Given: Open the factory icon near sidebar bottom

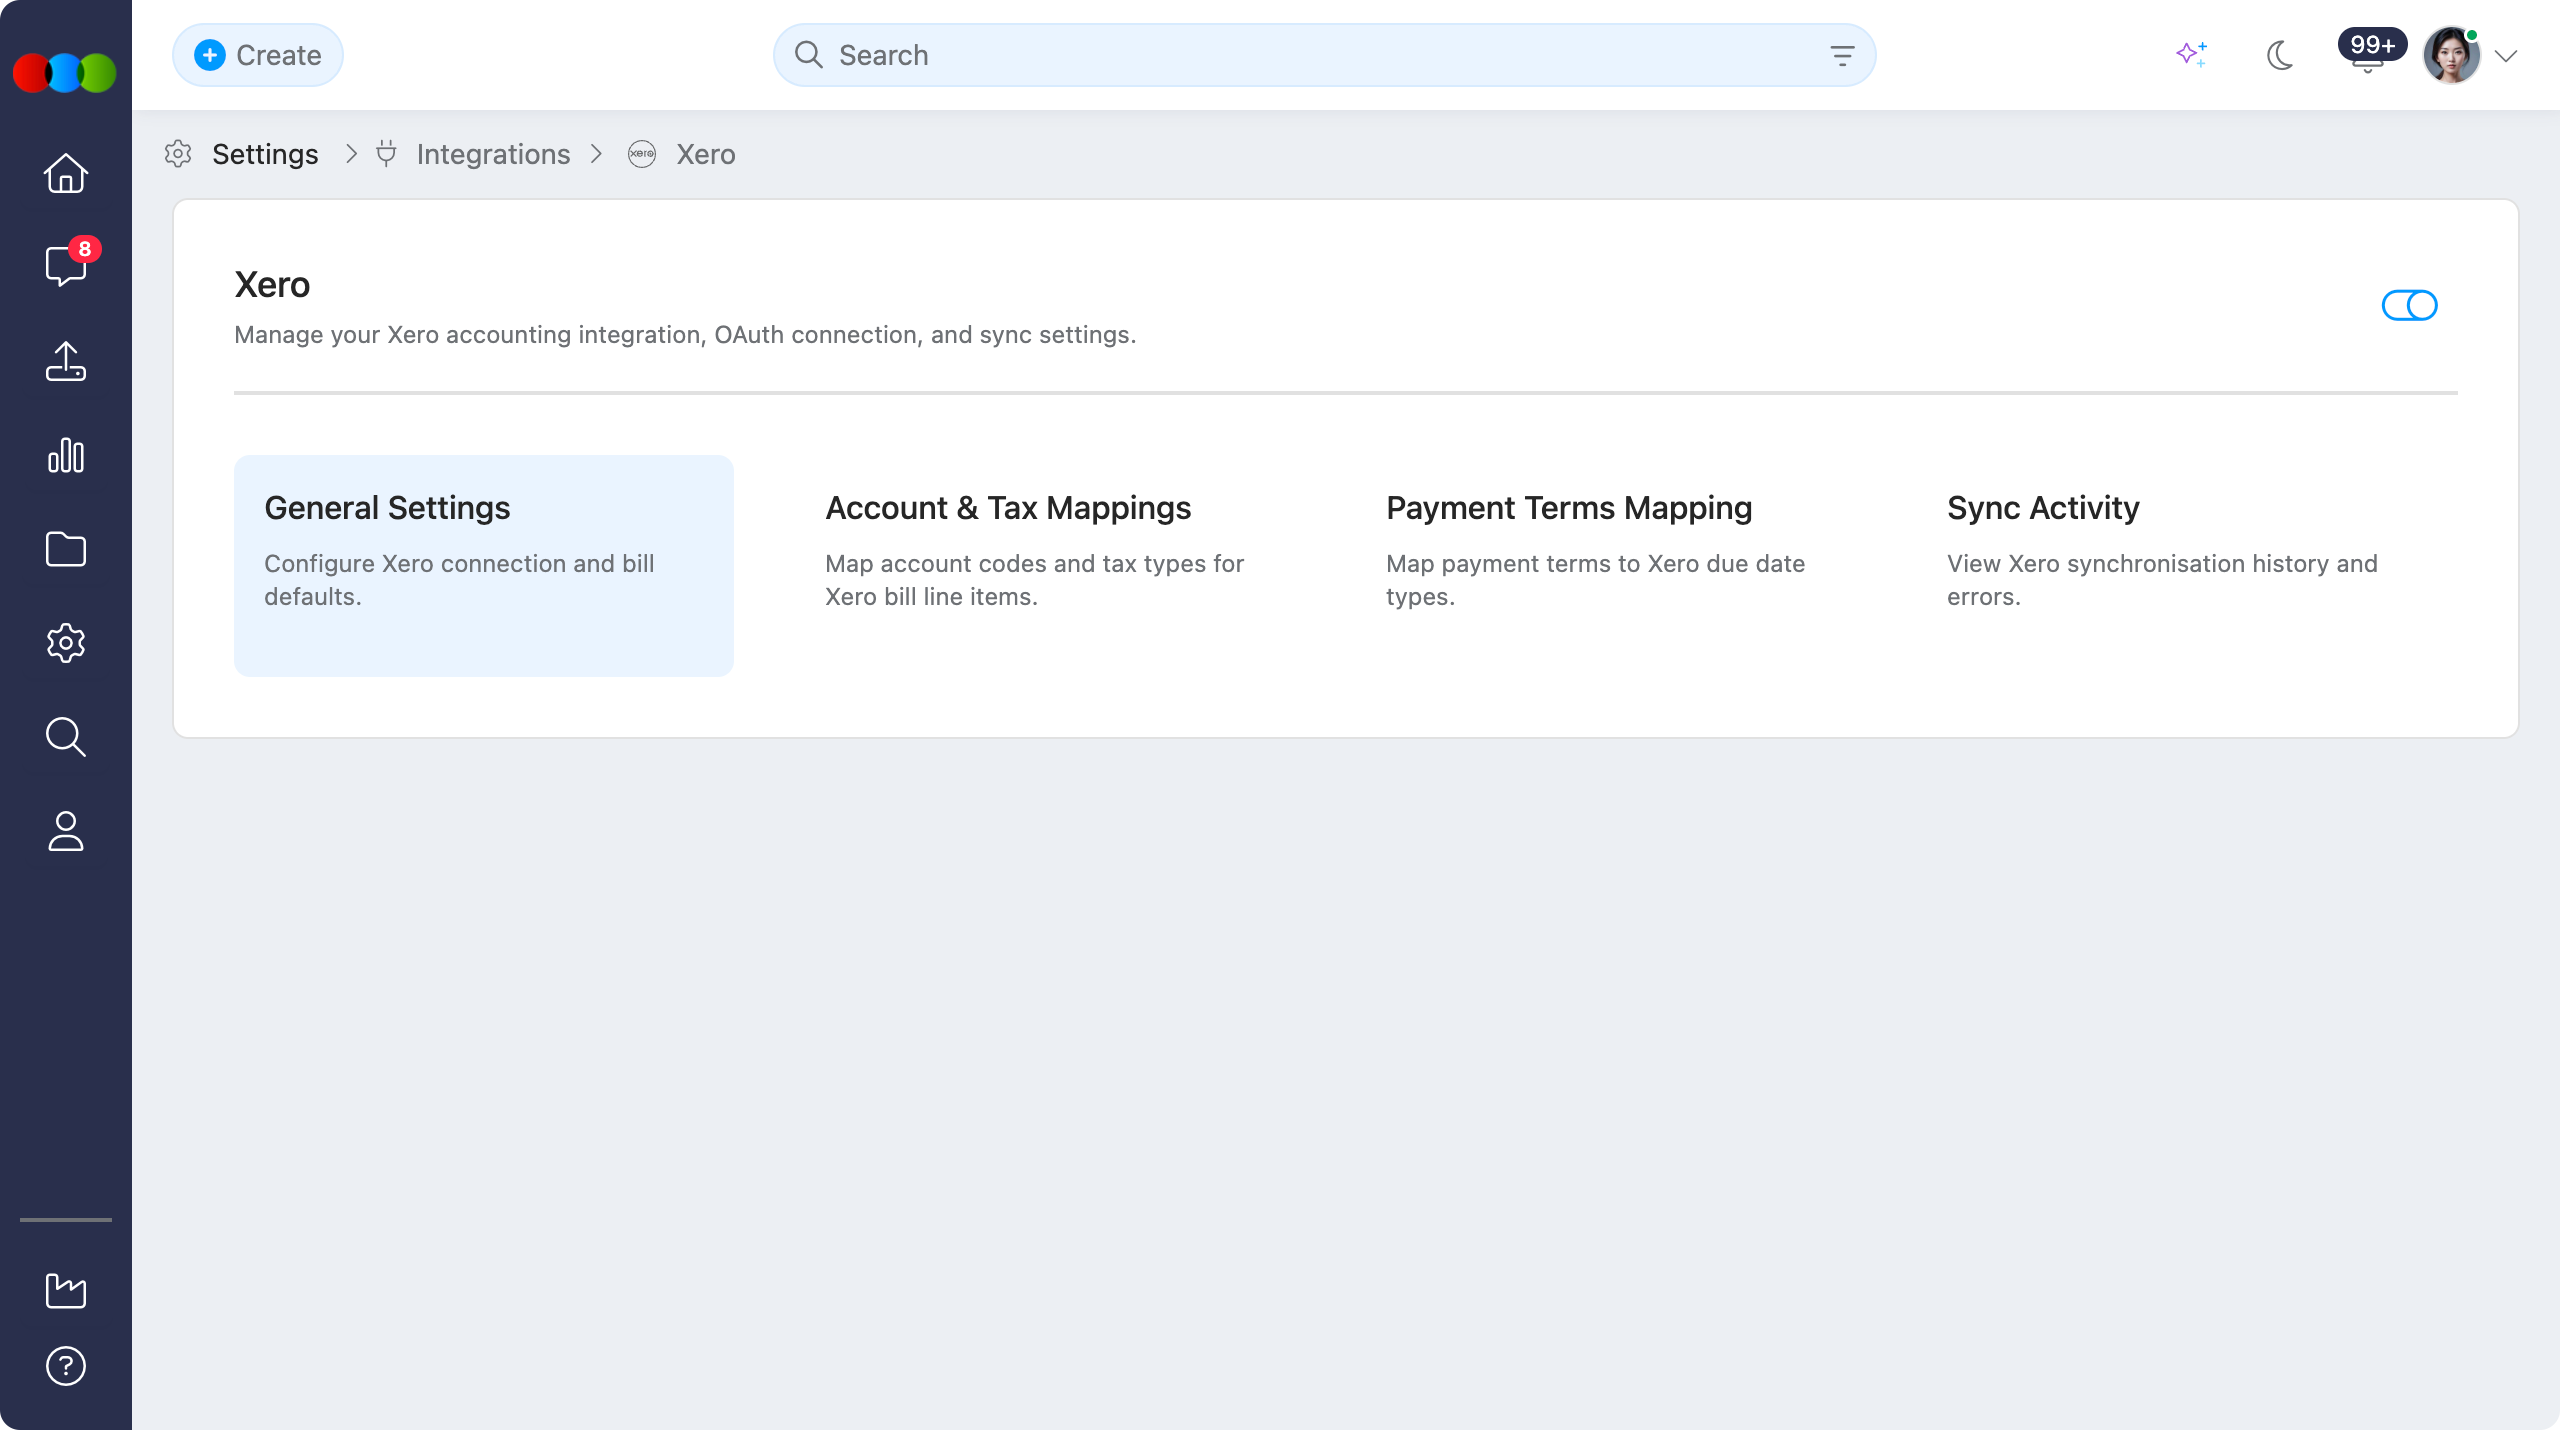Looking at the screenshot, I should 66,1290.
